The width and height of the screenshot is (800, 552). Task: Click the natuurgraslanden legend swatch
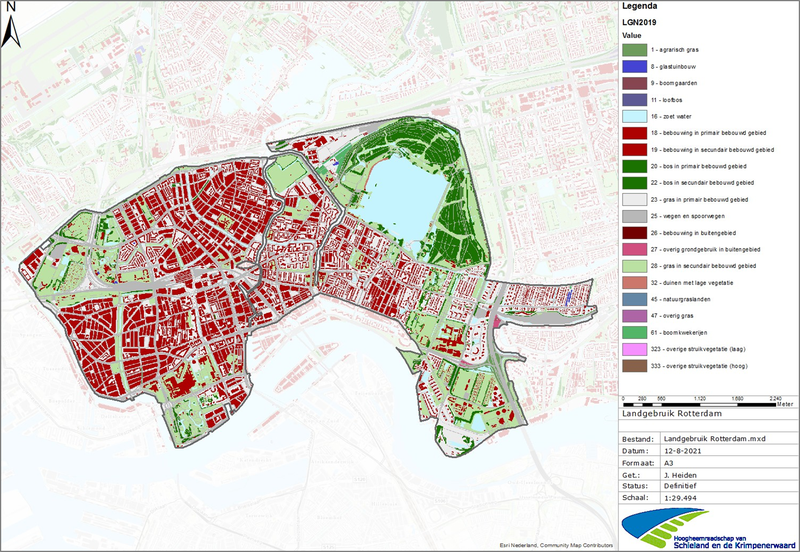click(635, 299)
